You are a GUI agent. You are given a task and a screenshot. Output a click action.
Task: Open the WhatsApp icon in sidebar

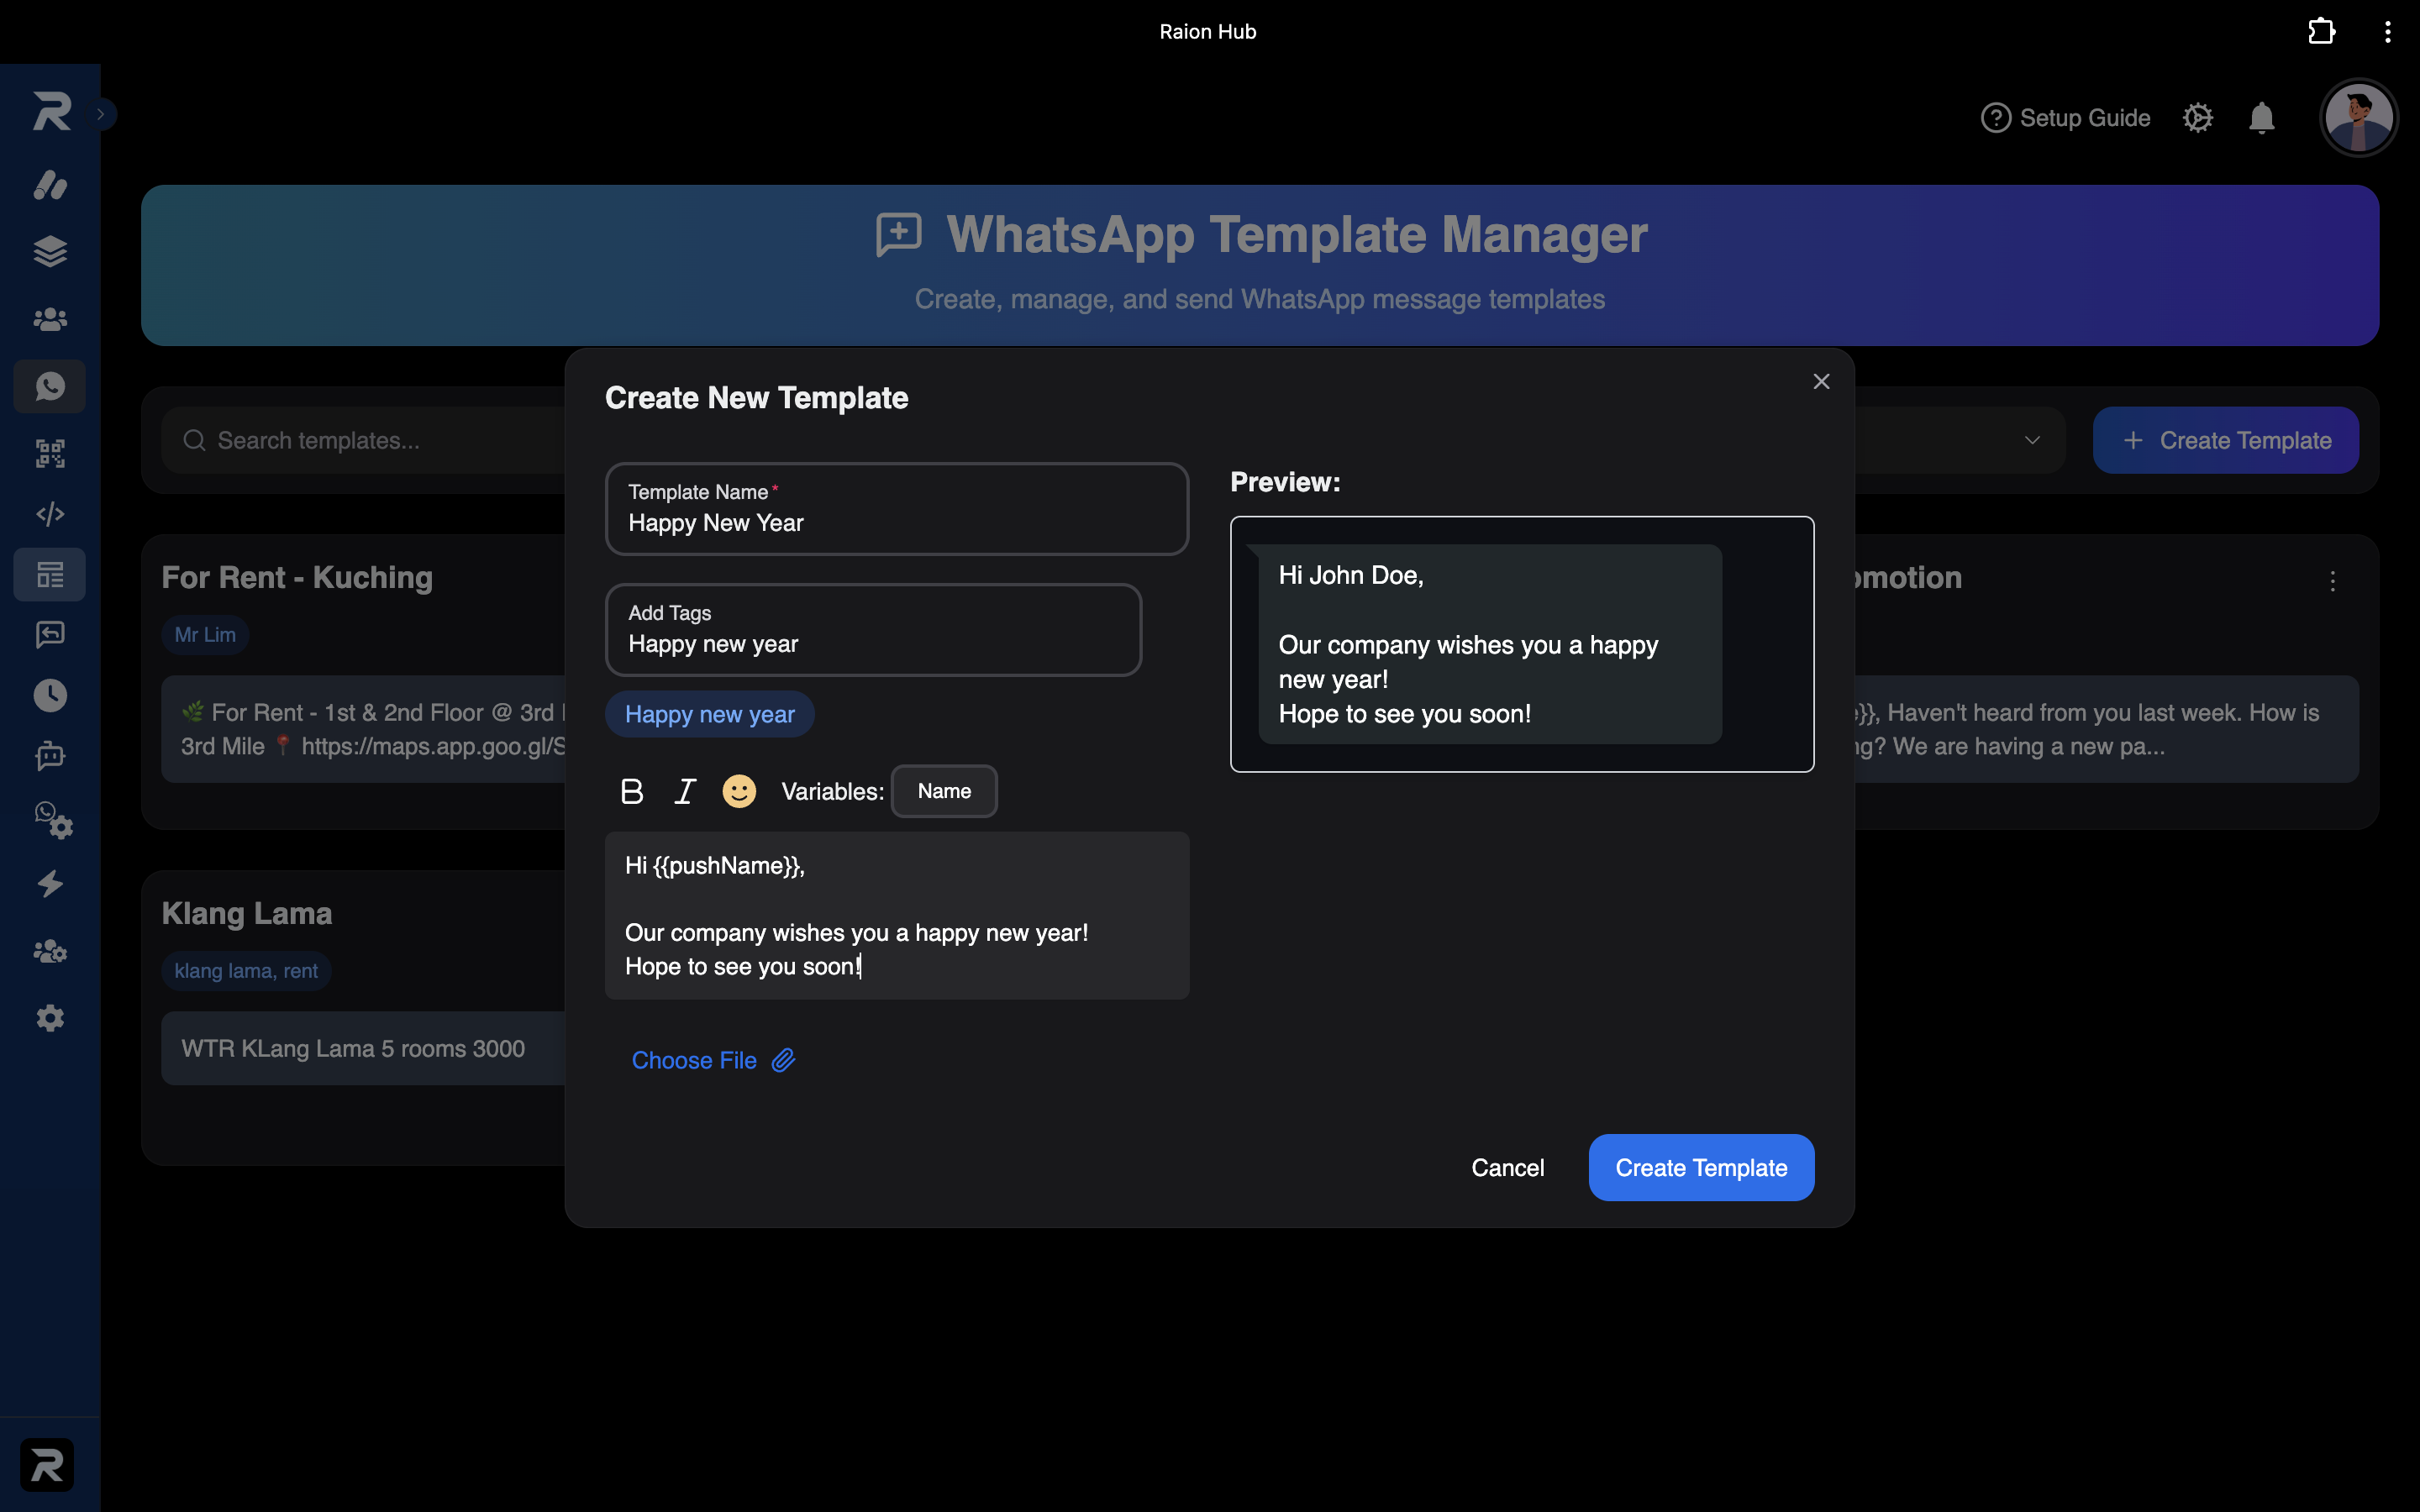pos(50,386)
